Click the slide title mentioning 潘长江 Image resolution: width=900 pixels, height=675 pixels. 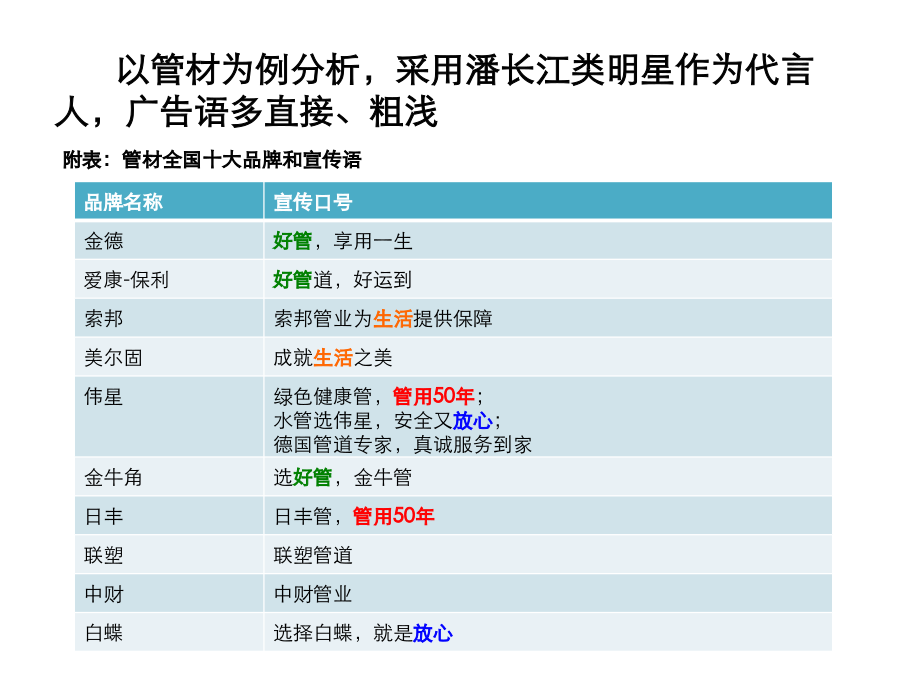click(x=434, y=91)
